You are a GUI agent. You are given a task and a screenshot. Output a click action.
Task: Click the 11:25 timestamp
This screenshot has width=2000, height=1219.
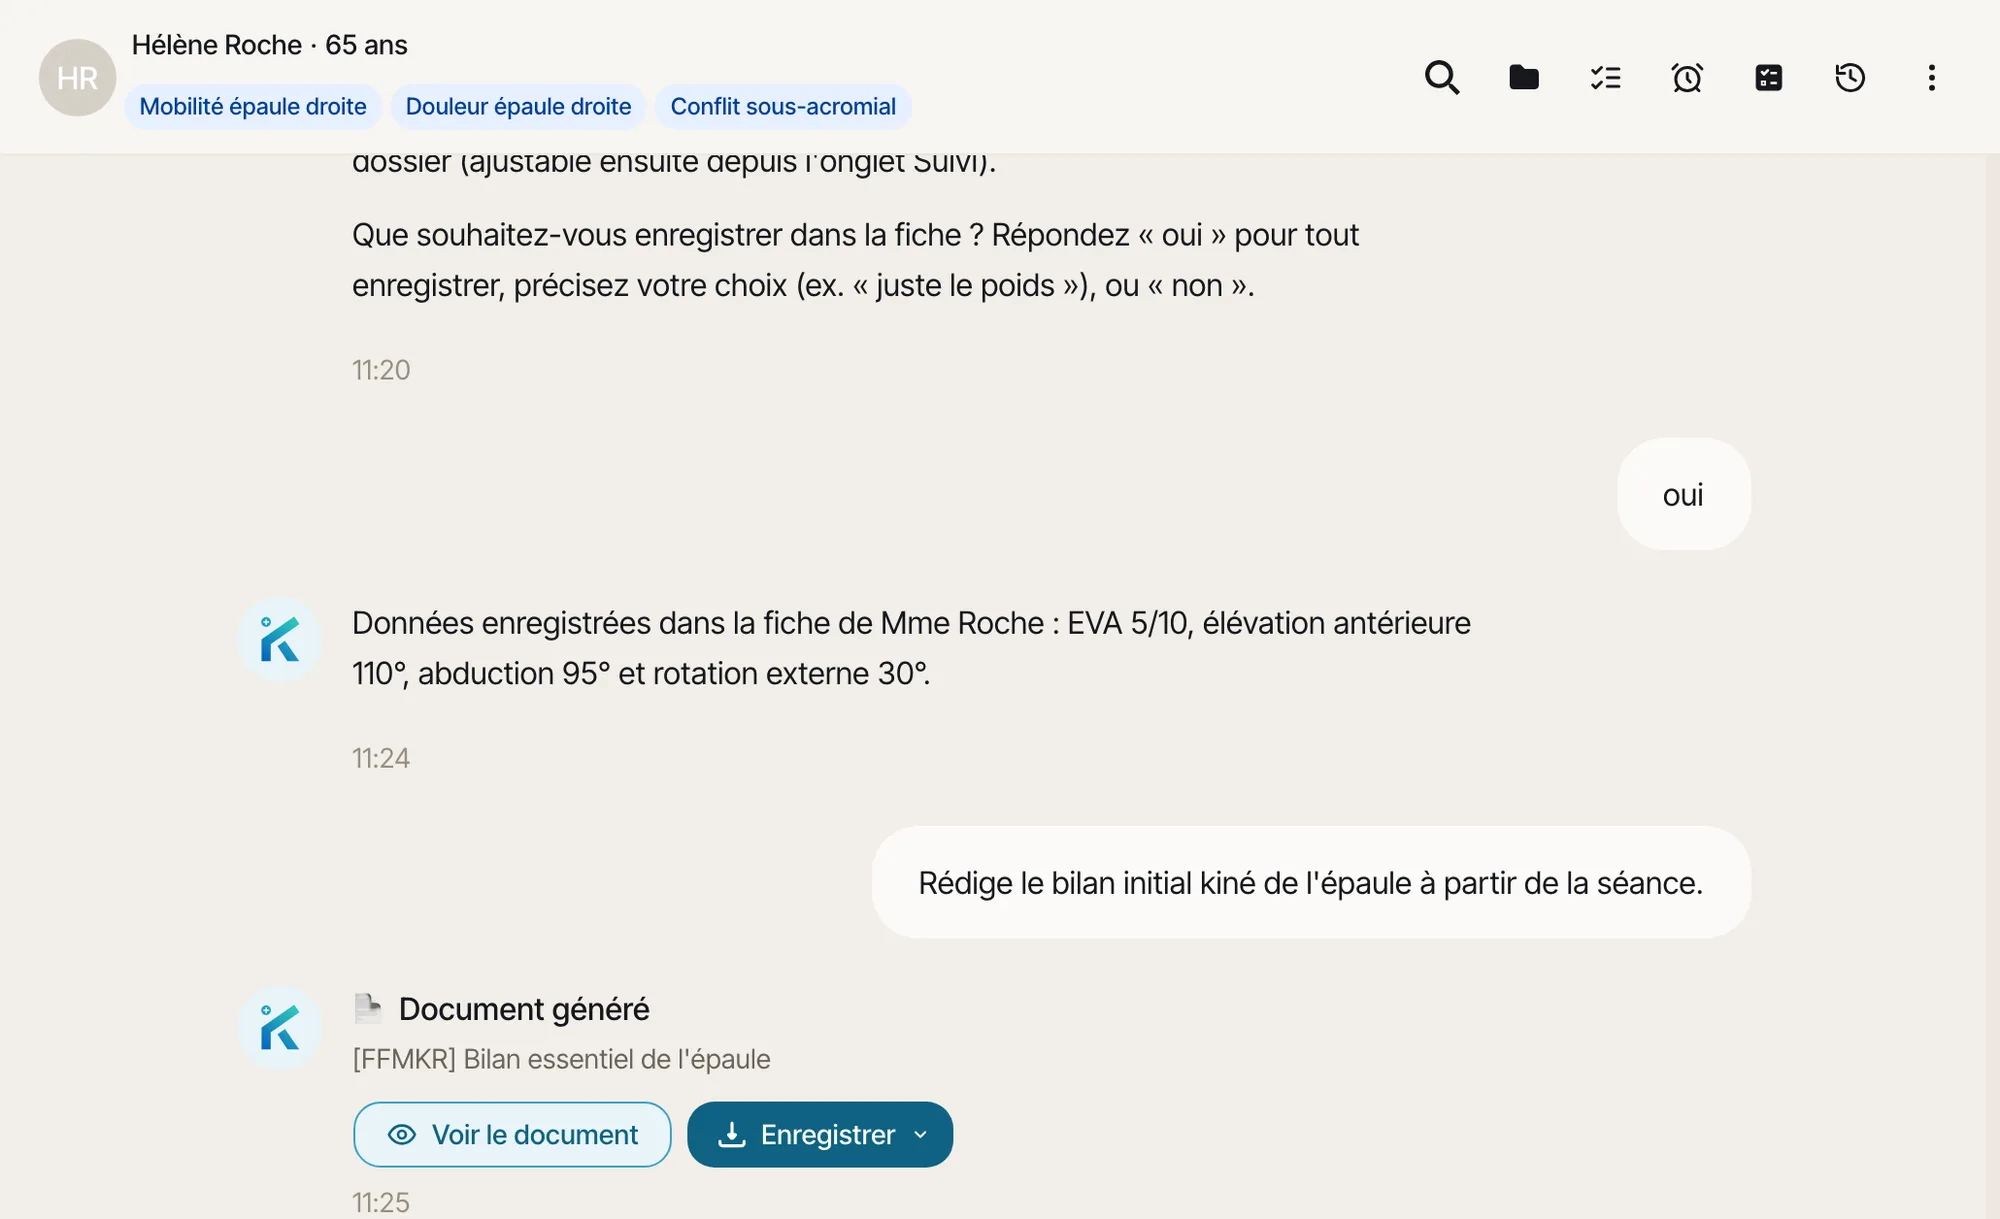point(381,1202)
